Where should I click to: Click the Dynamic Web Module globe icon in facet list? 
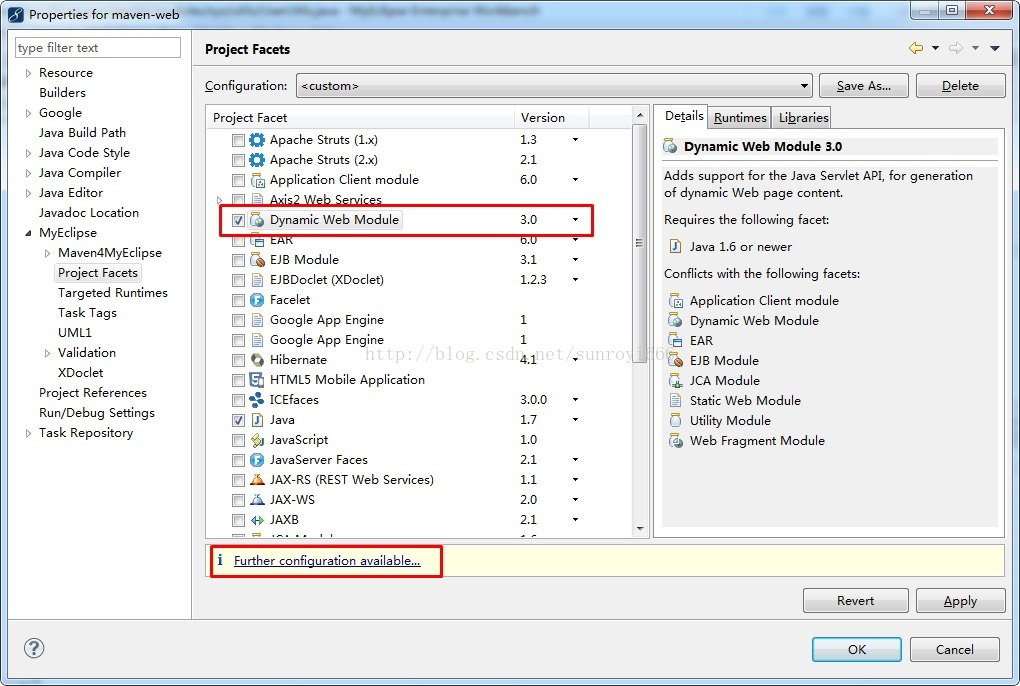258,220
